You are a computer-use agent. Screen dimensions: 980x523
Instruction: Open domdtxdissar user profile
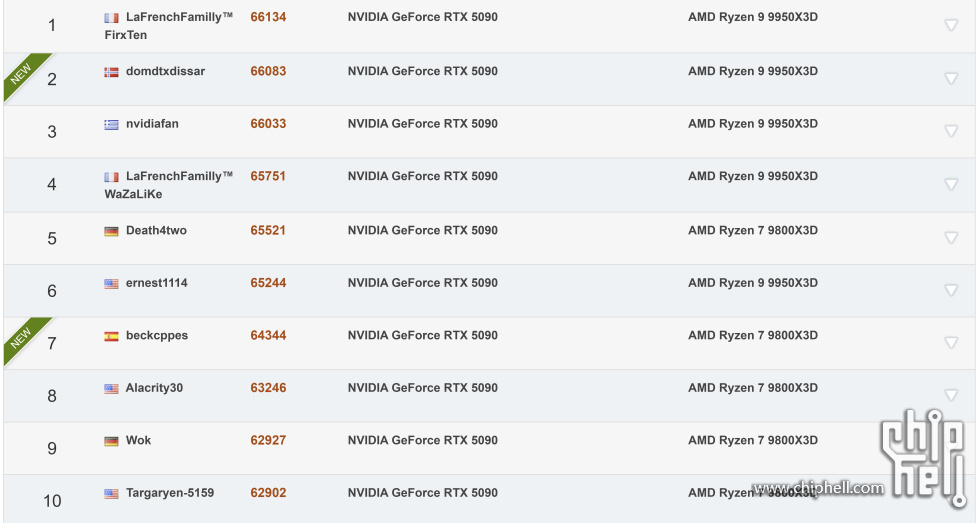coord(166,71)
